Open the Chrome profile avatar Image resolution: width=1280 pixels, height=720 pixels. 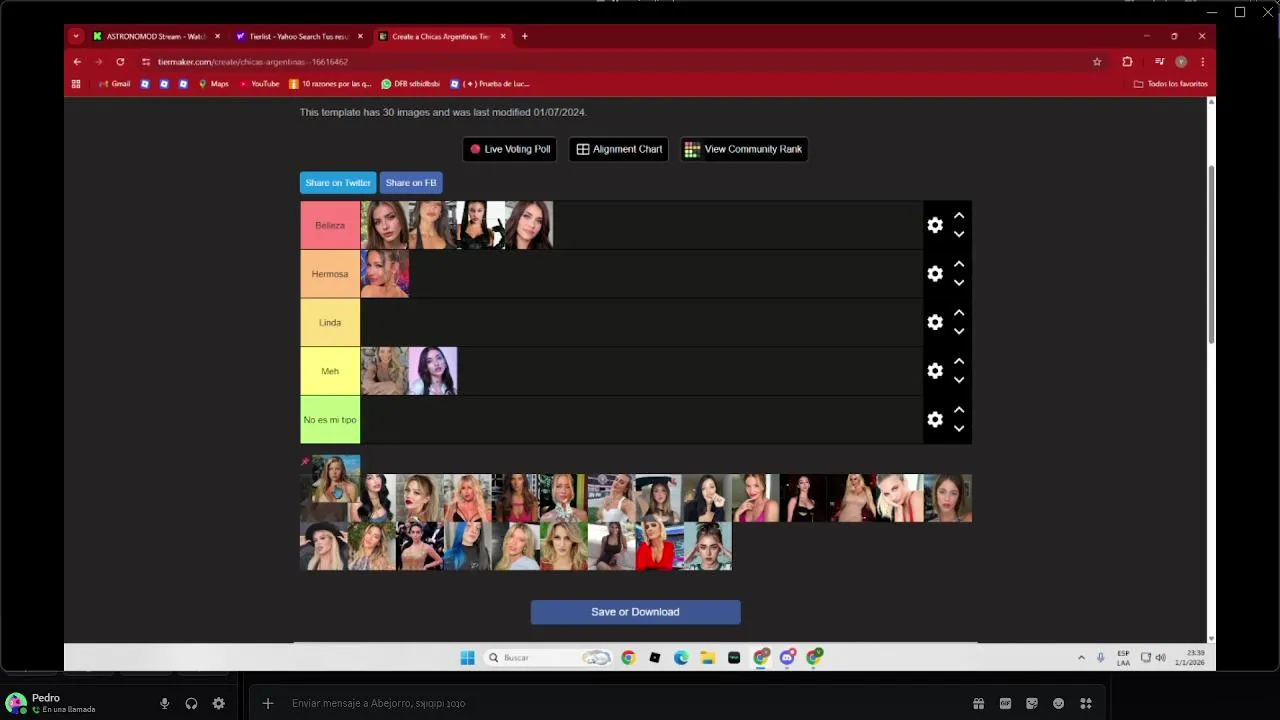[1181, 62]
